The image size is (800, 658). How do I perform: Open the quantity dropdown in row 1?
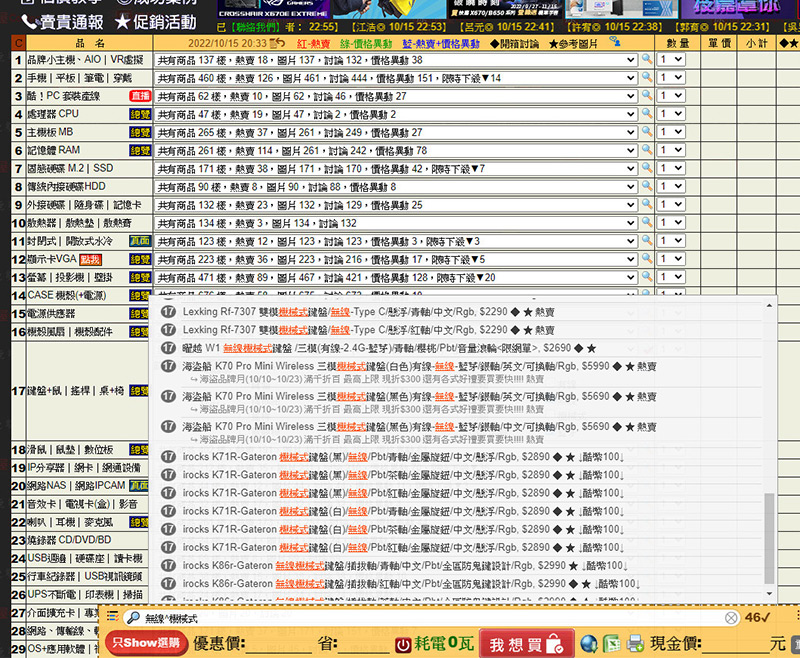pyautogui.click(x=670, y=59)
